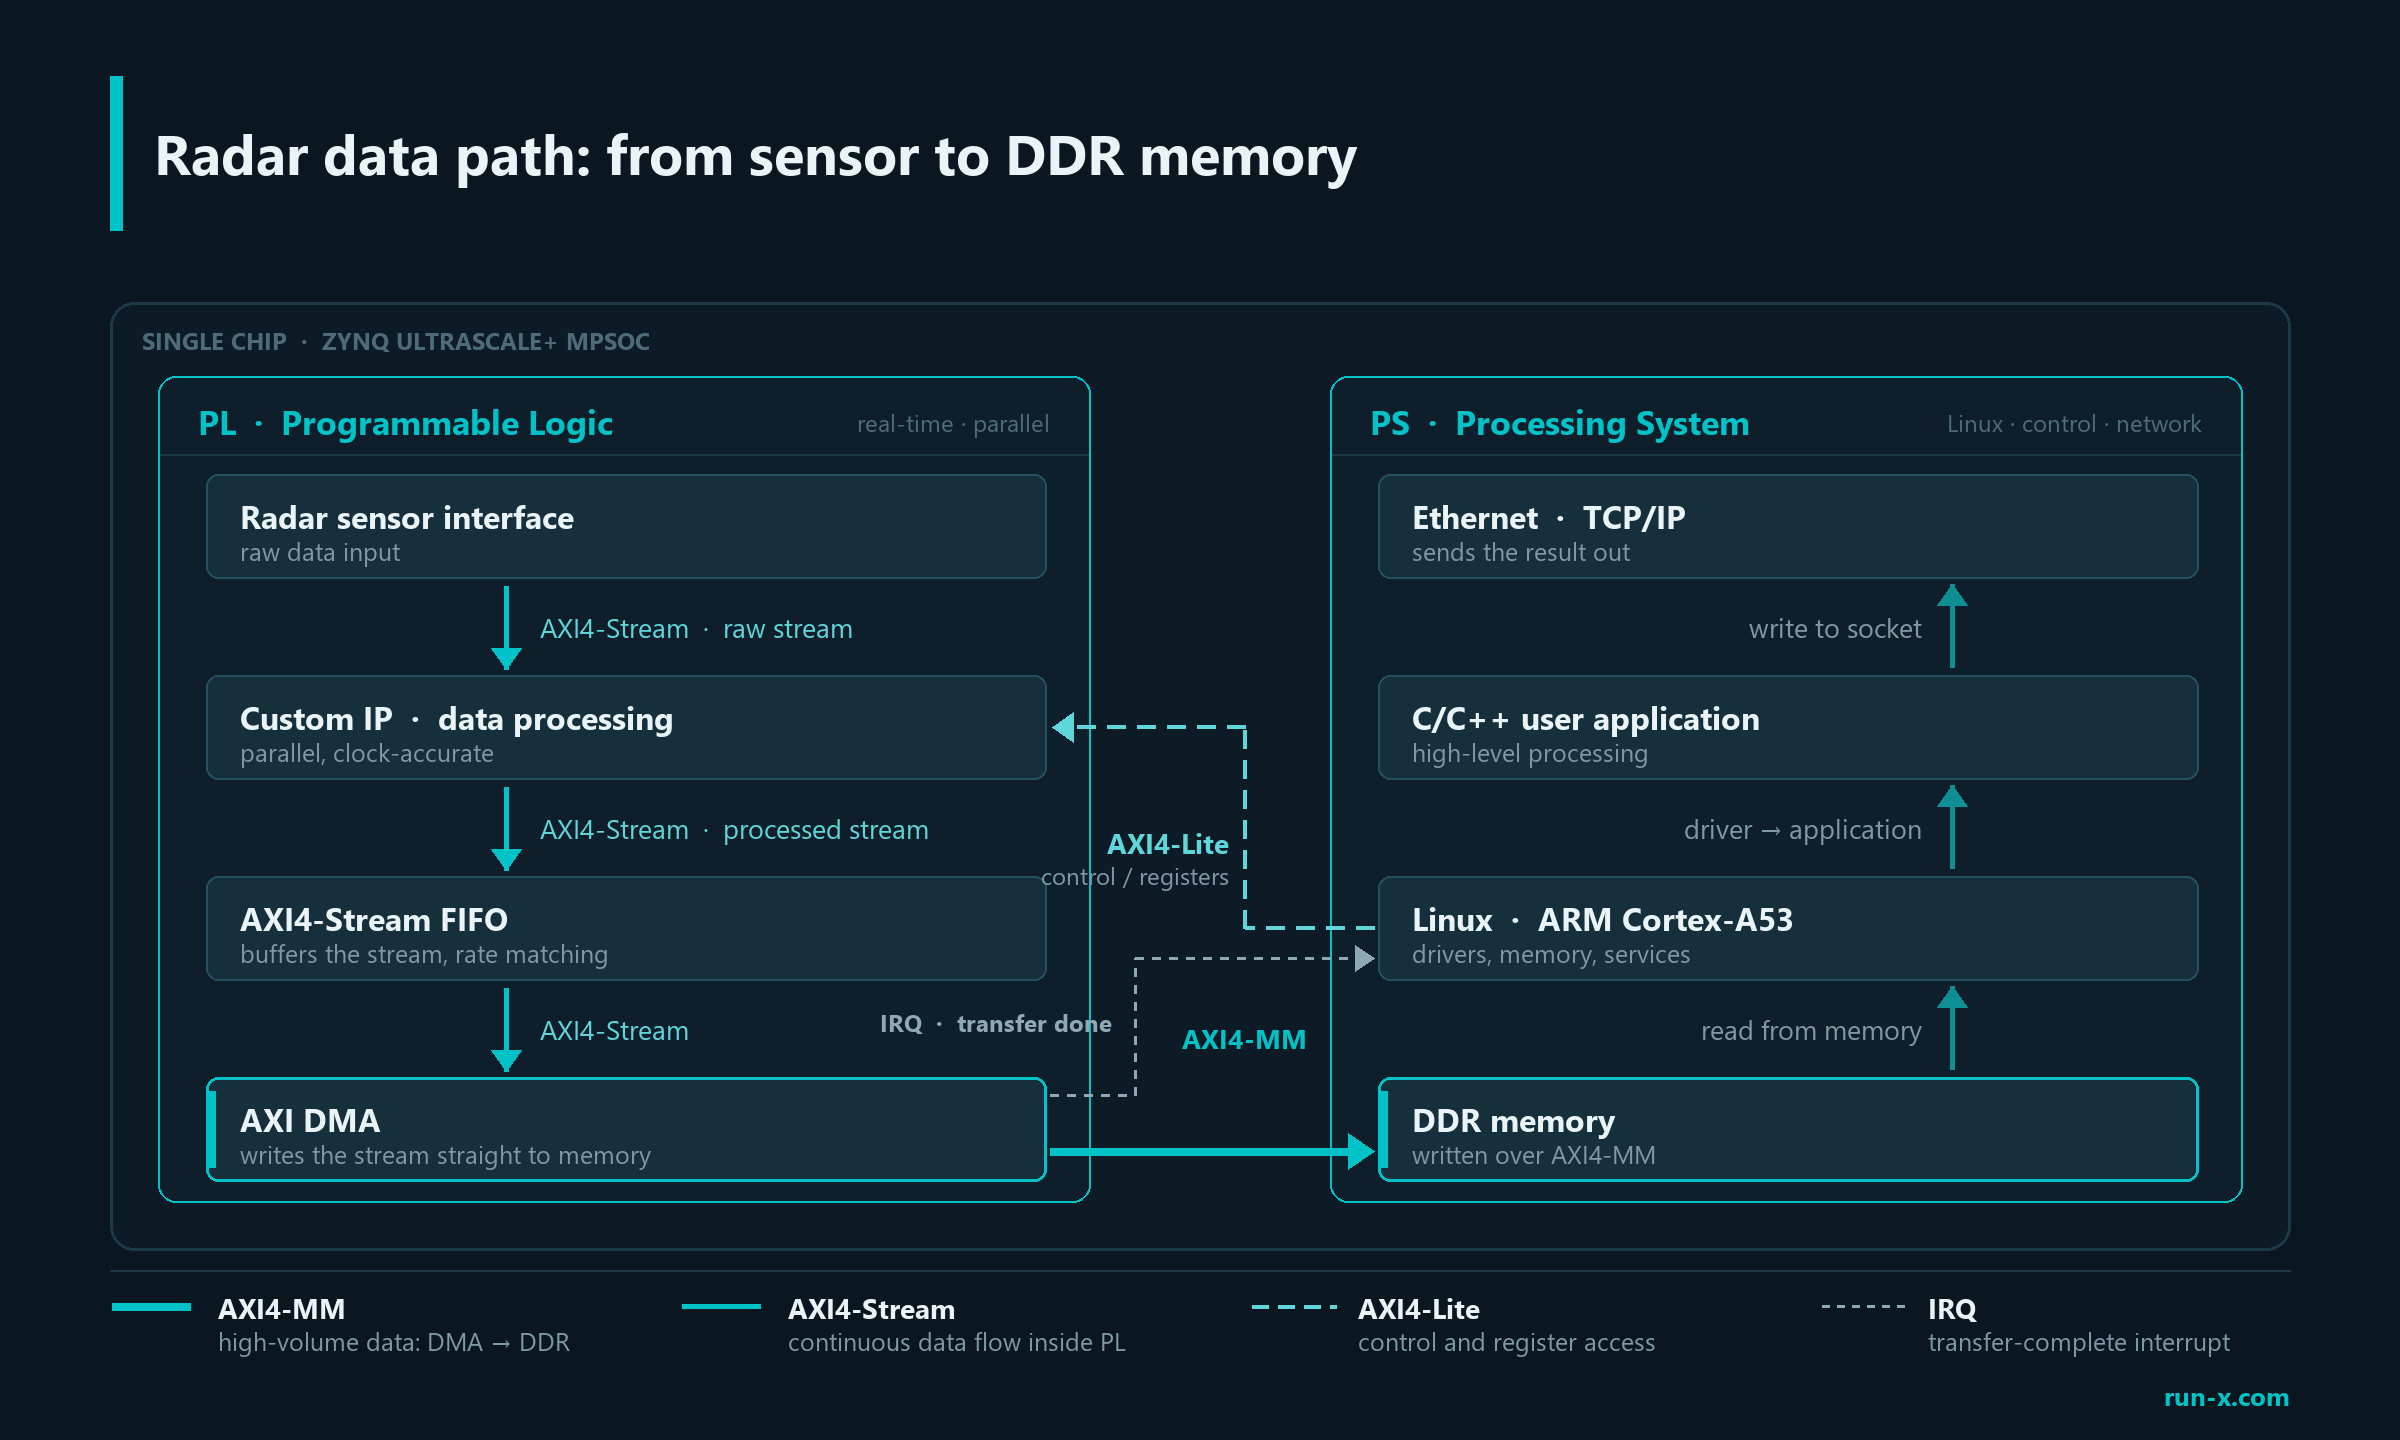The image size is (2400, 1440).
Task: Click the dashed arrow head pointing at Custom IP
Action: pyautogui.click(x=1064, y=728)
